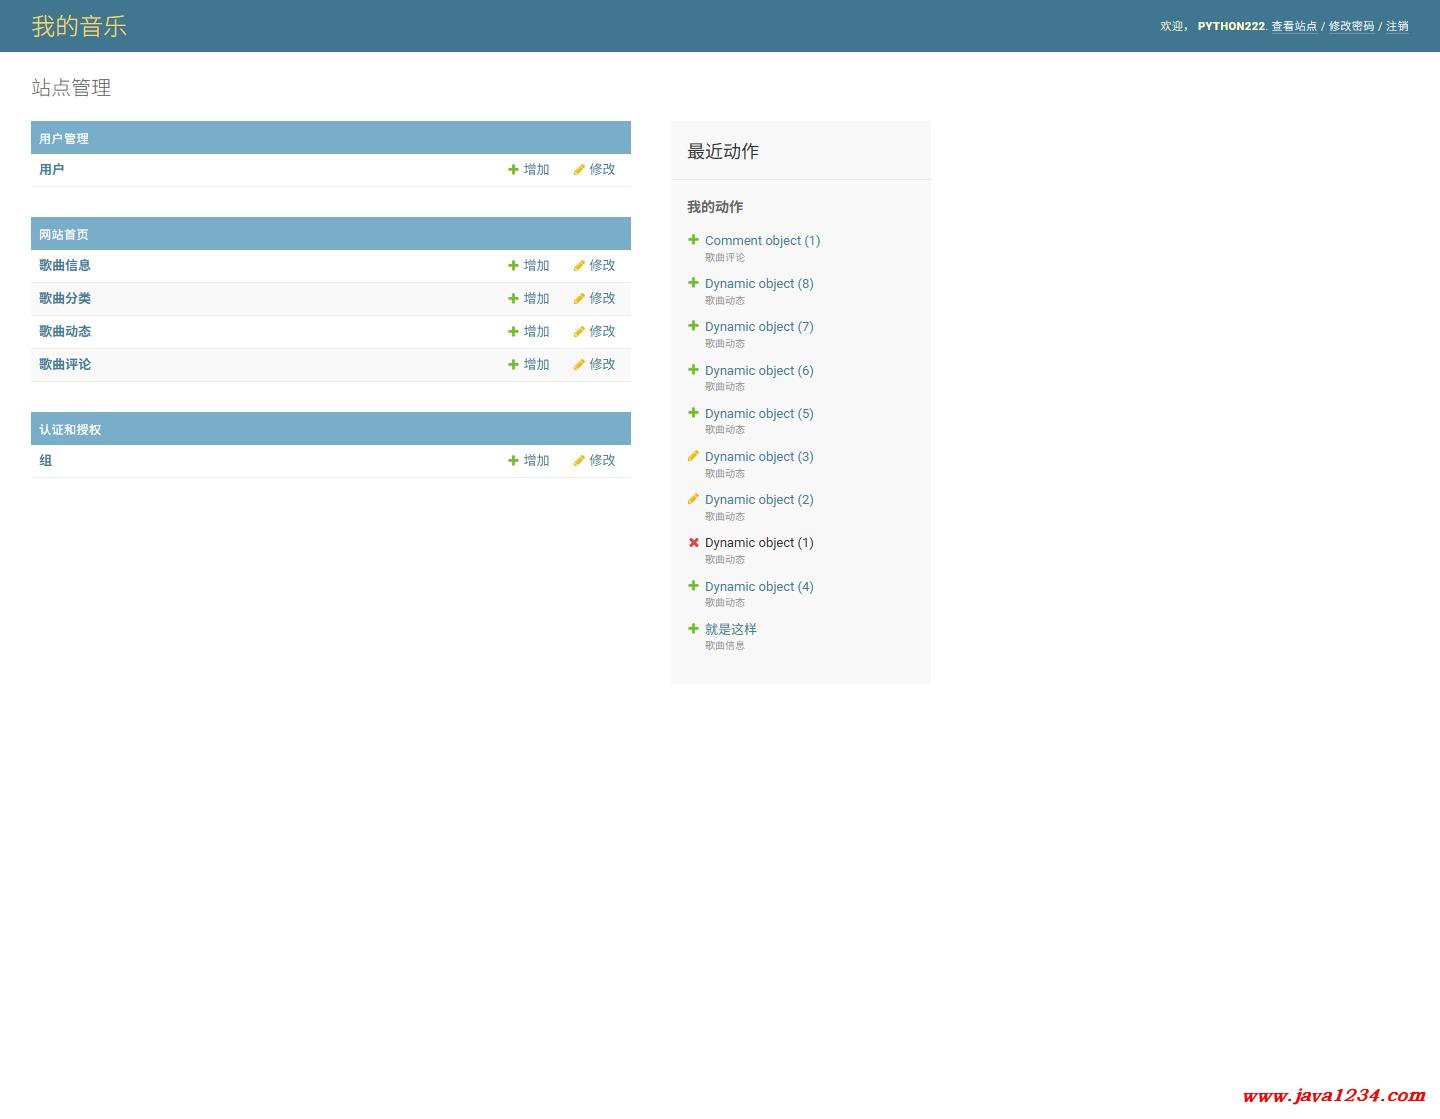Open the 歌曲评论 model list

[x=65, y=365]
